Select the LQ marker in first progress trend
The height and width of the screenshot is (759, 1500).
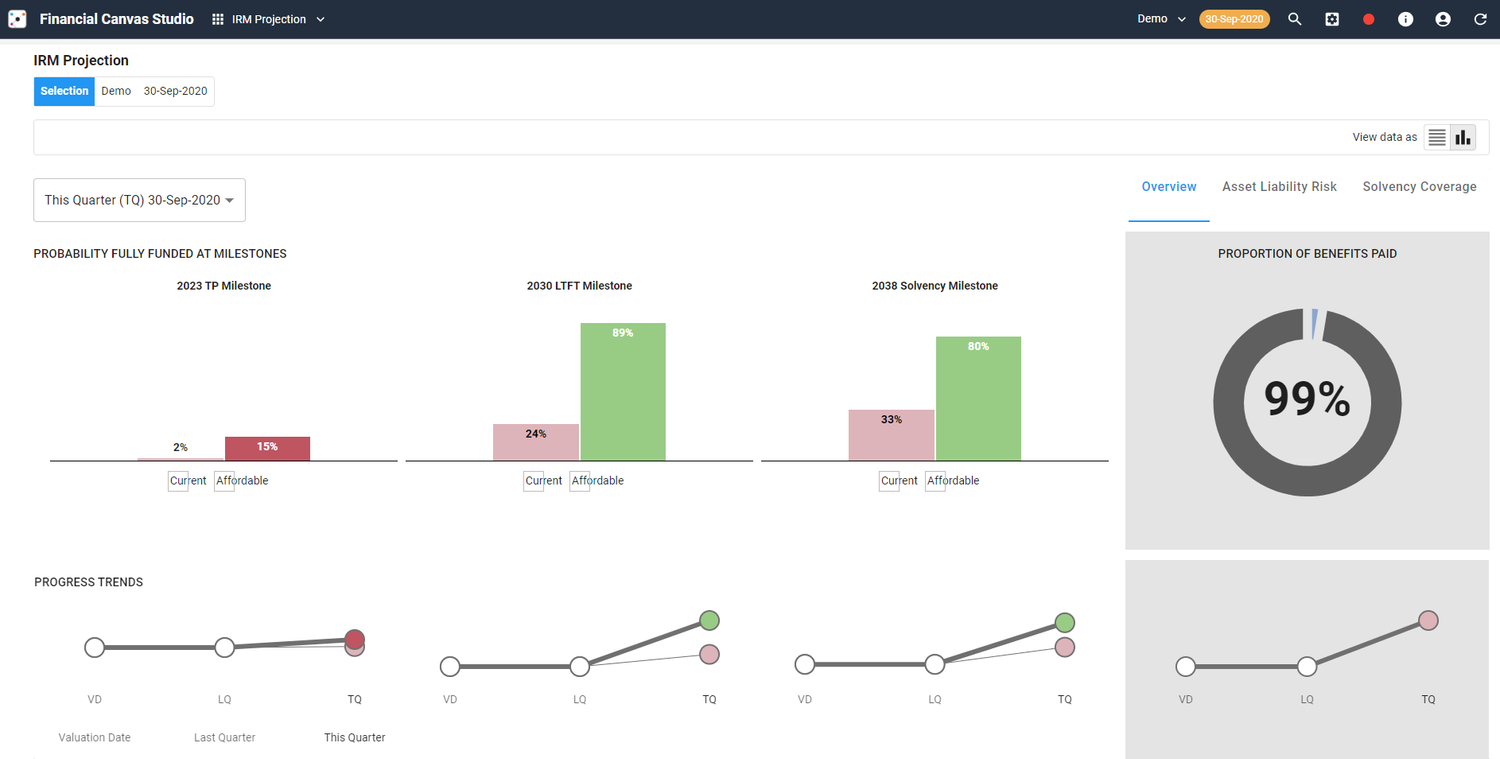click(x=224, y=647)
